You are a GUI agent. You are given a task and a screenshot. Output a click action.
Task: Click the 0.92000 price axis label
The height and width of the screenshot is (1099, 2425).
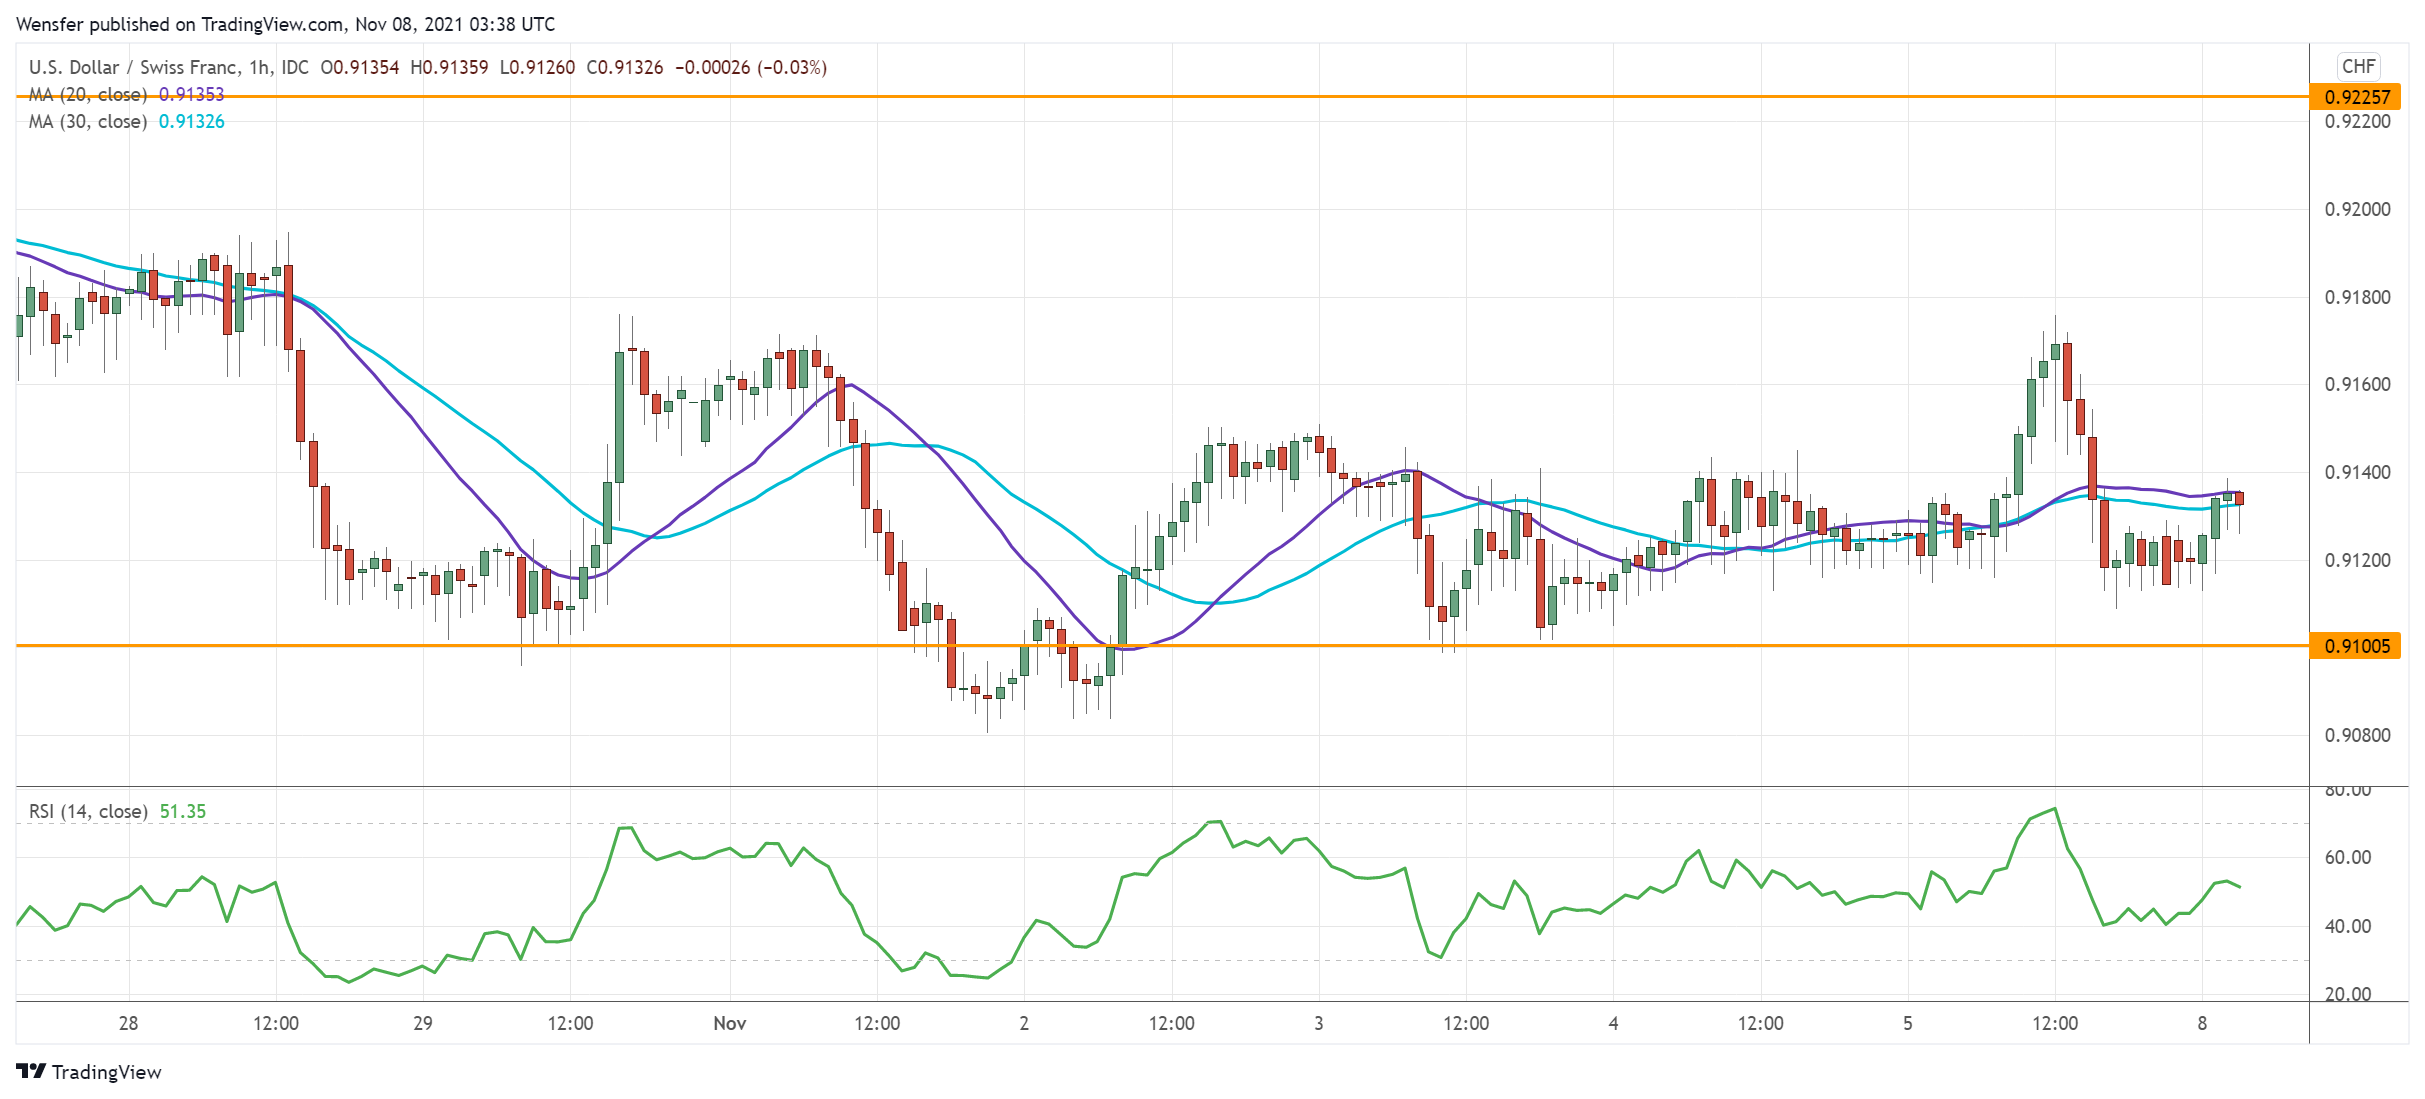pos(2357,209)
